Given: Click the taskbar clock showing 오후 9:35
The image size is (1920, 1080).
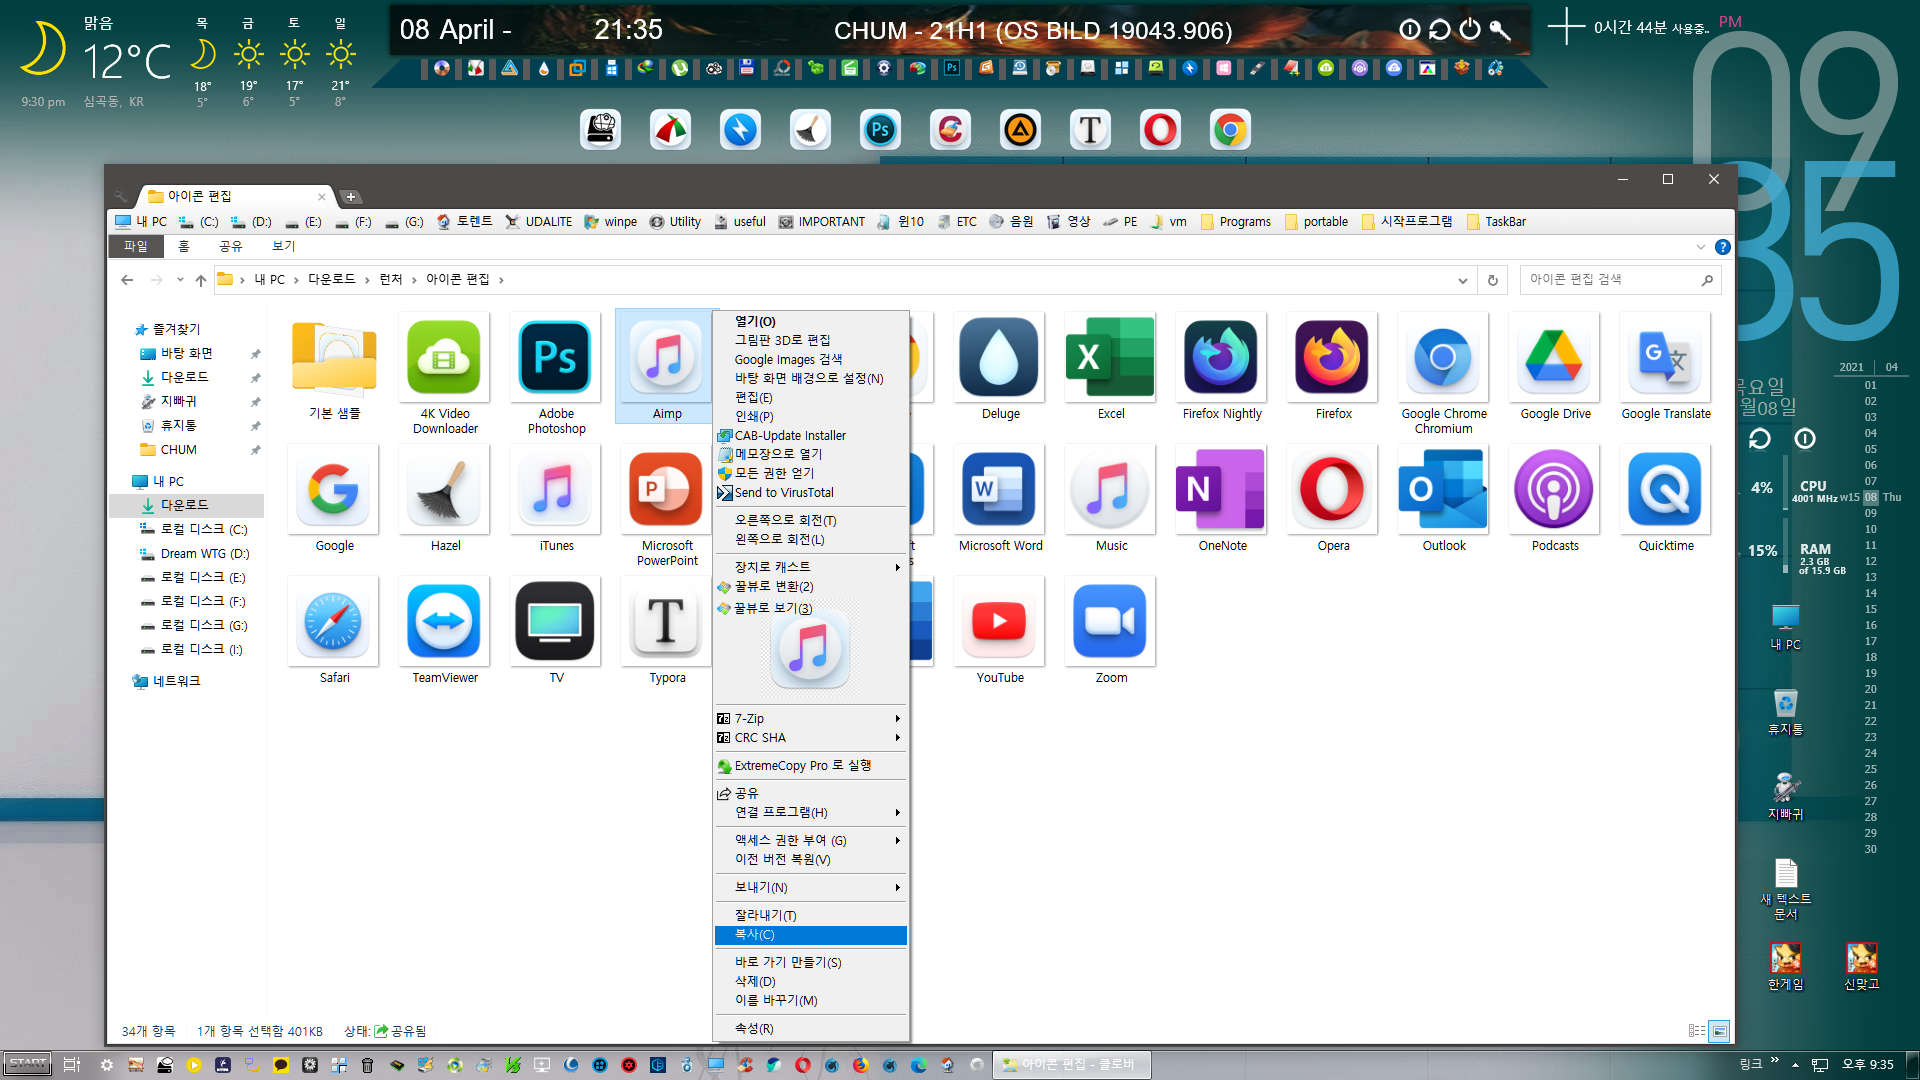Looking at the screenshot, I should pyautogui.click(x=1867, y=1064).
